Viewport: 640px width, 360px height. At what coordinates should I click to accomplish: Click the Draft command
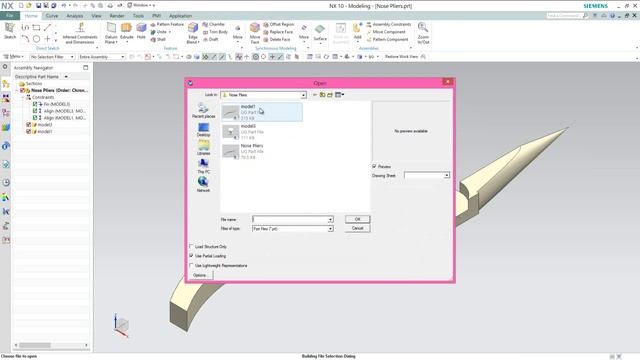[x=211, y=40]
